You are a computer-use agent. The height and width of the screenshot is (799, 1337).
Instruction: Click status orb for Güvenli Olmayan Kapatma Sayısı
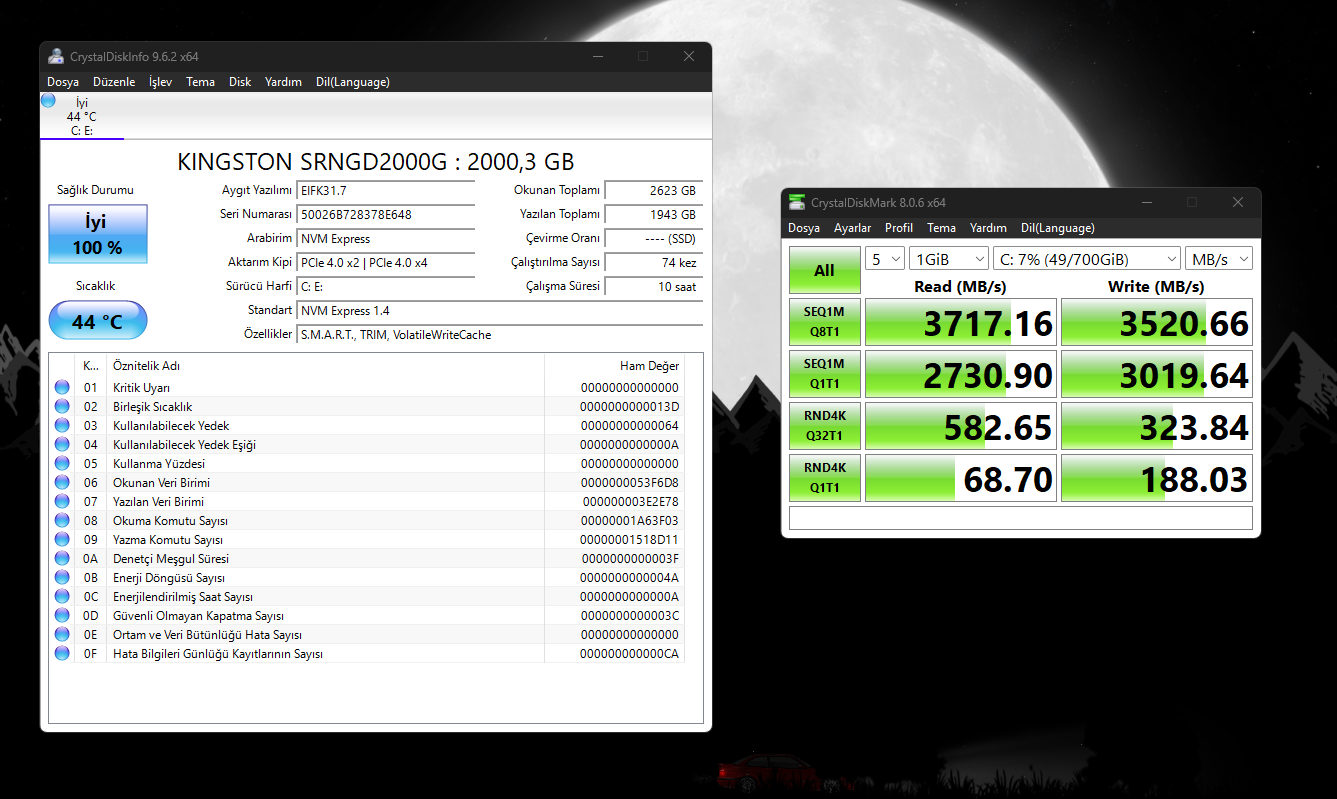pos(62,615)
